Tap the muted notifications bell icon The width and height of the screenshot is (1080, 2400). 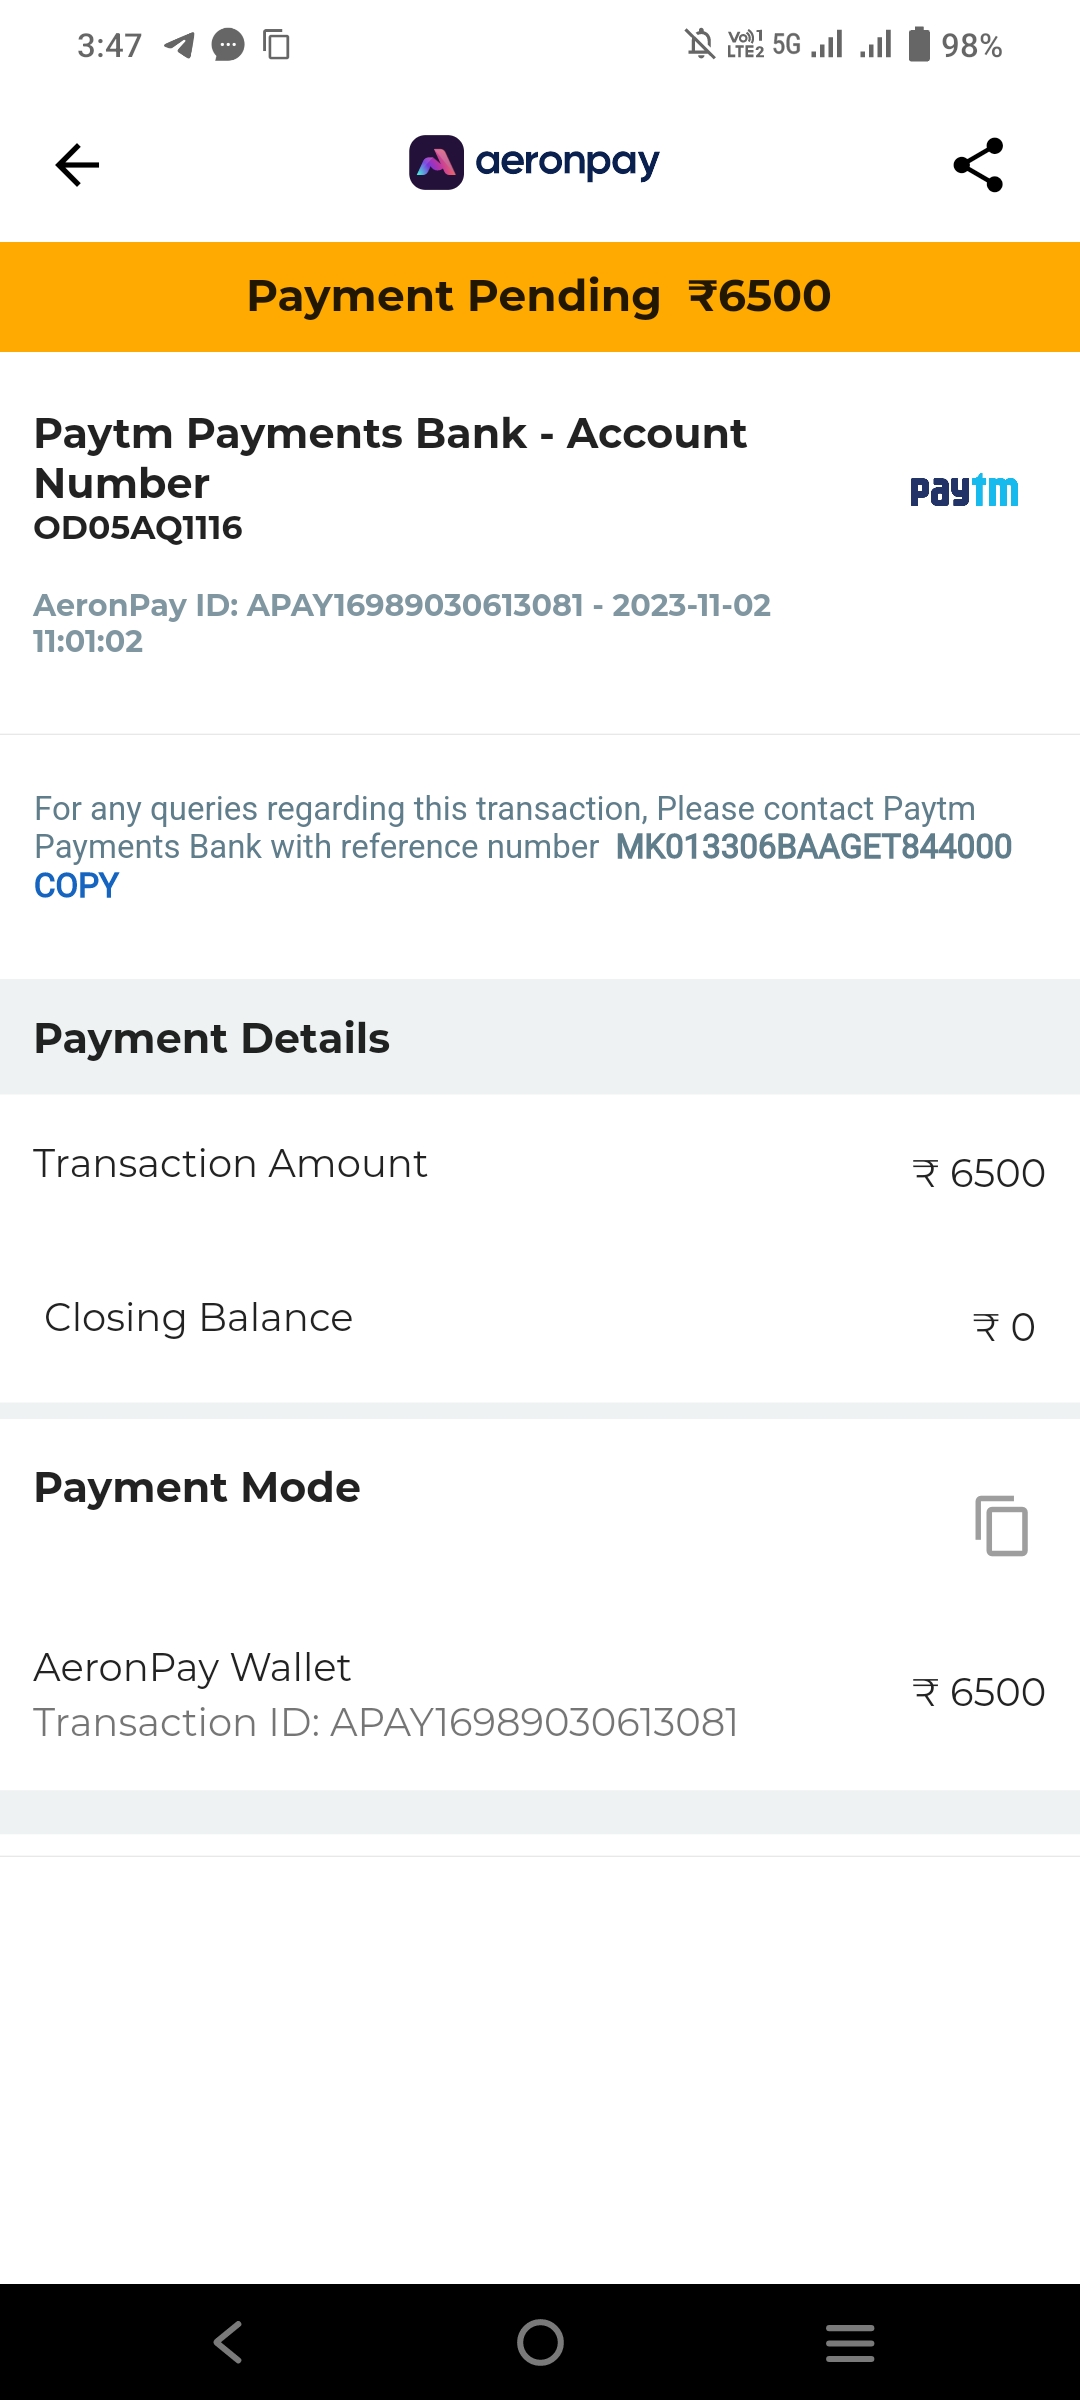click(700, 45)
